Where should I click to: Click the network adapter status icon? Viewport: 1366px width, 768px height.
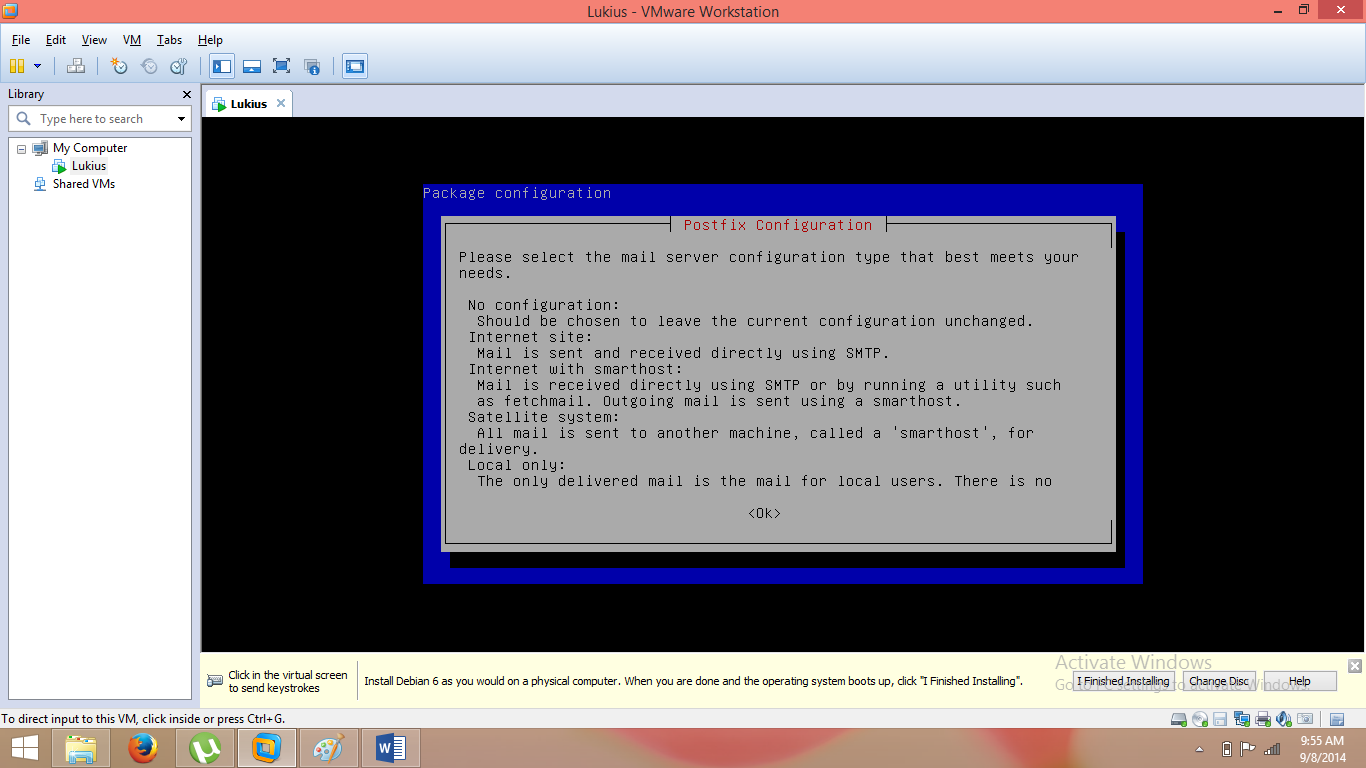1242,719
